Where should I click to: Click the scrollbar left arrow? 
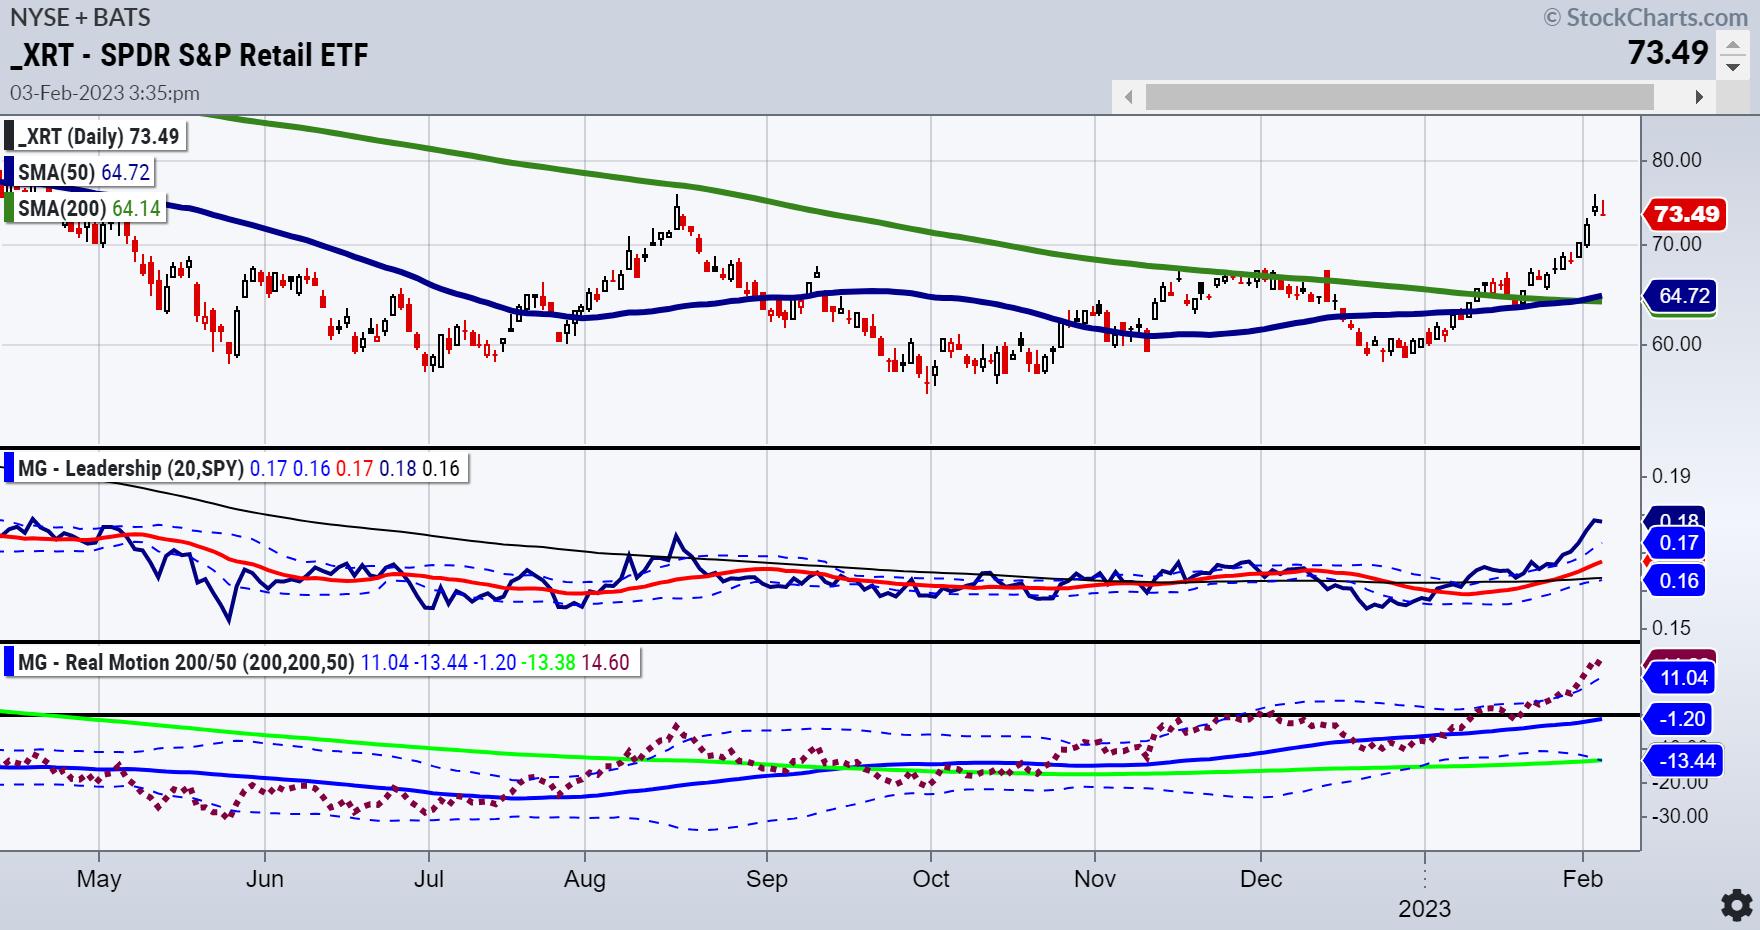click(x=1129, y=97)
